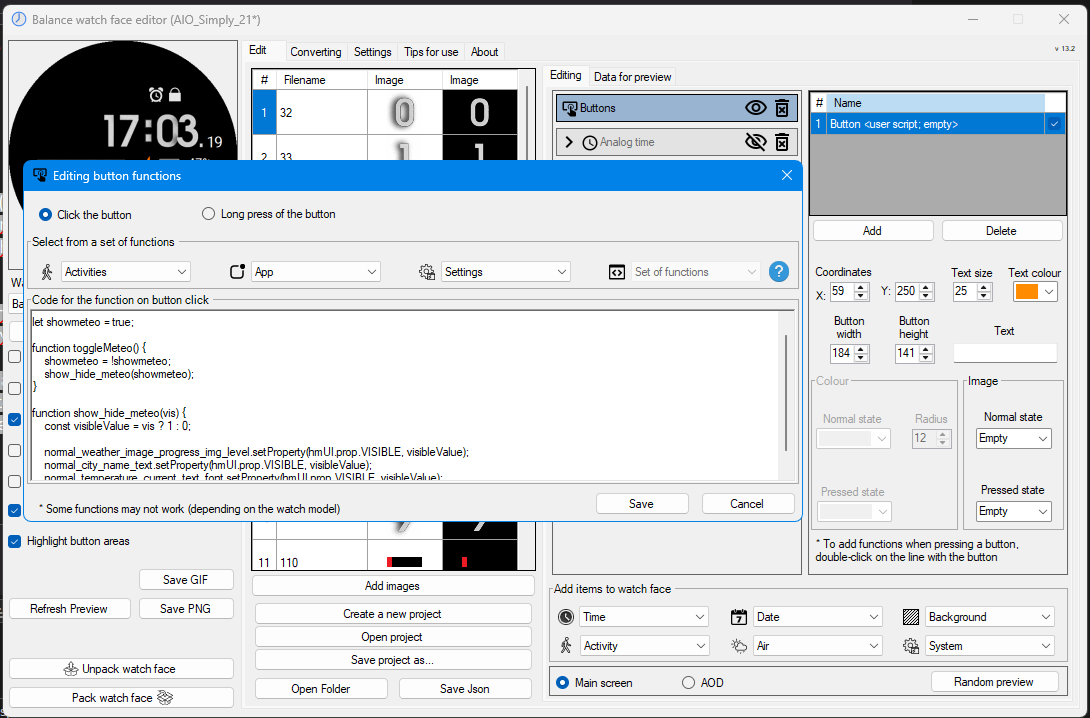
Task: Delete the Analog time element with trash icon
Action: 782,142
